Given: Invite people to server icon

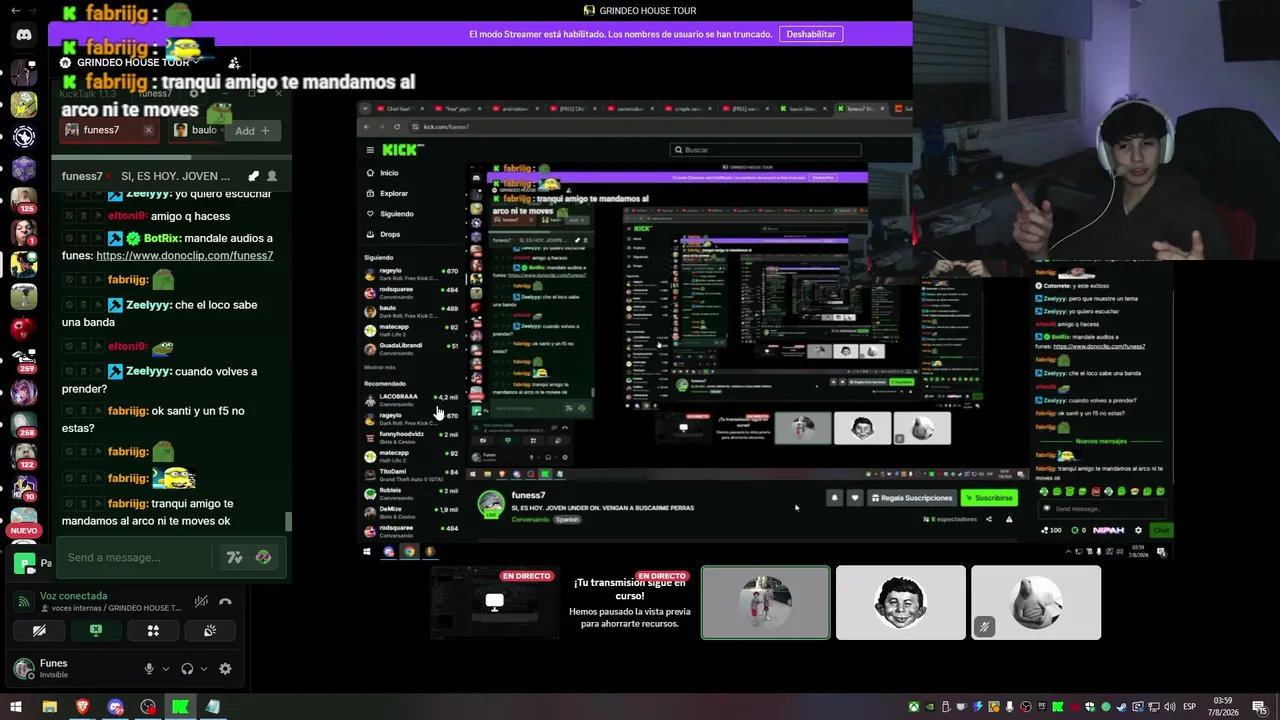Looking at the screenshot, I should coord(234,63).
